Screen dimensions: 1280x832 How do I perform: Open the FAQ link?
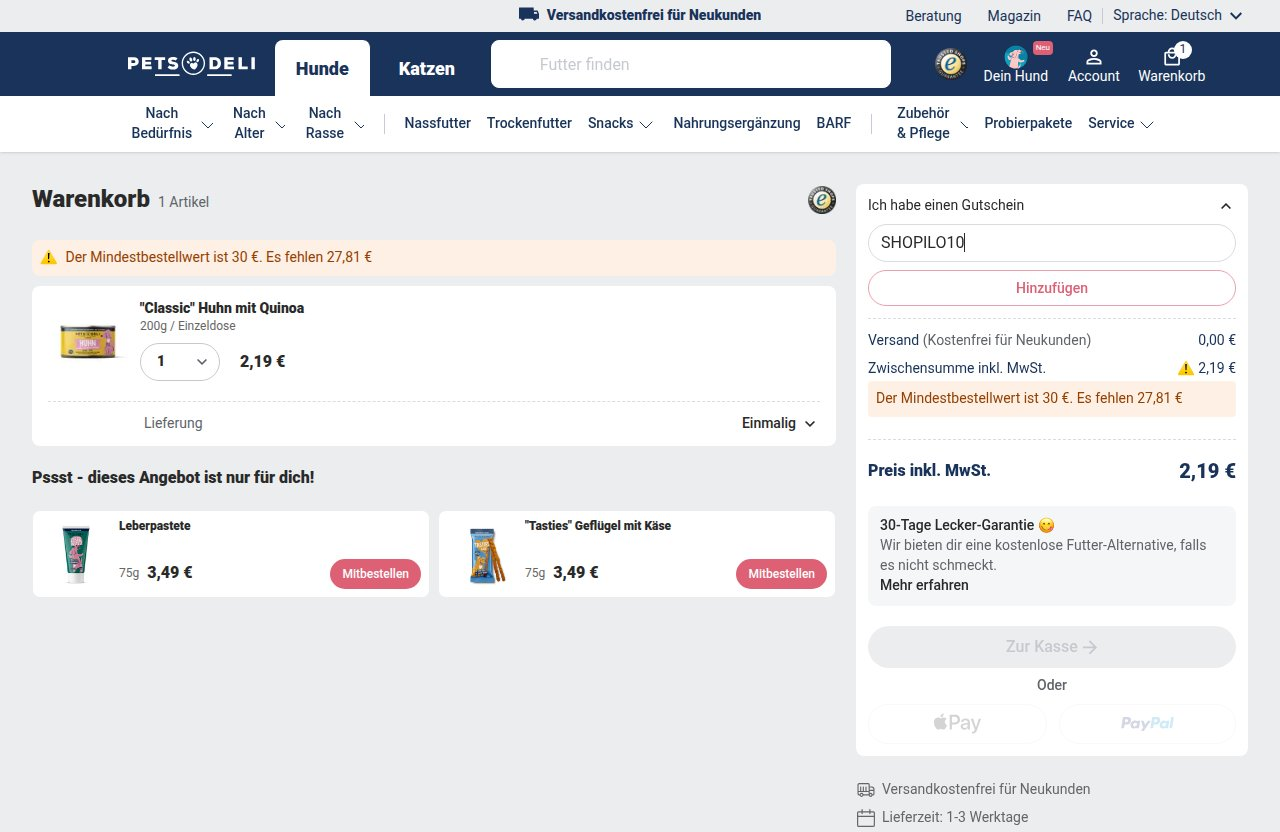1079,16
